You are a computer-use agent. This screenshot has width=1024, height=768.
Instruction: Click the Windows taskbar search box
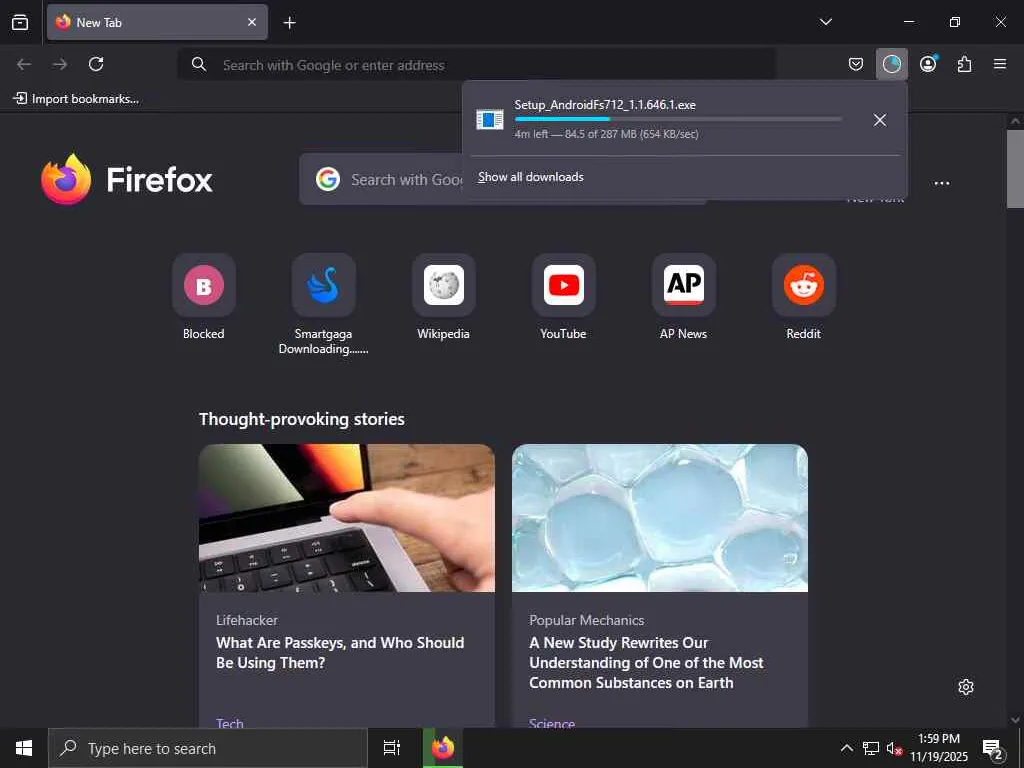pyautogui.click(x=208, y=748)
